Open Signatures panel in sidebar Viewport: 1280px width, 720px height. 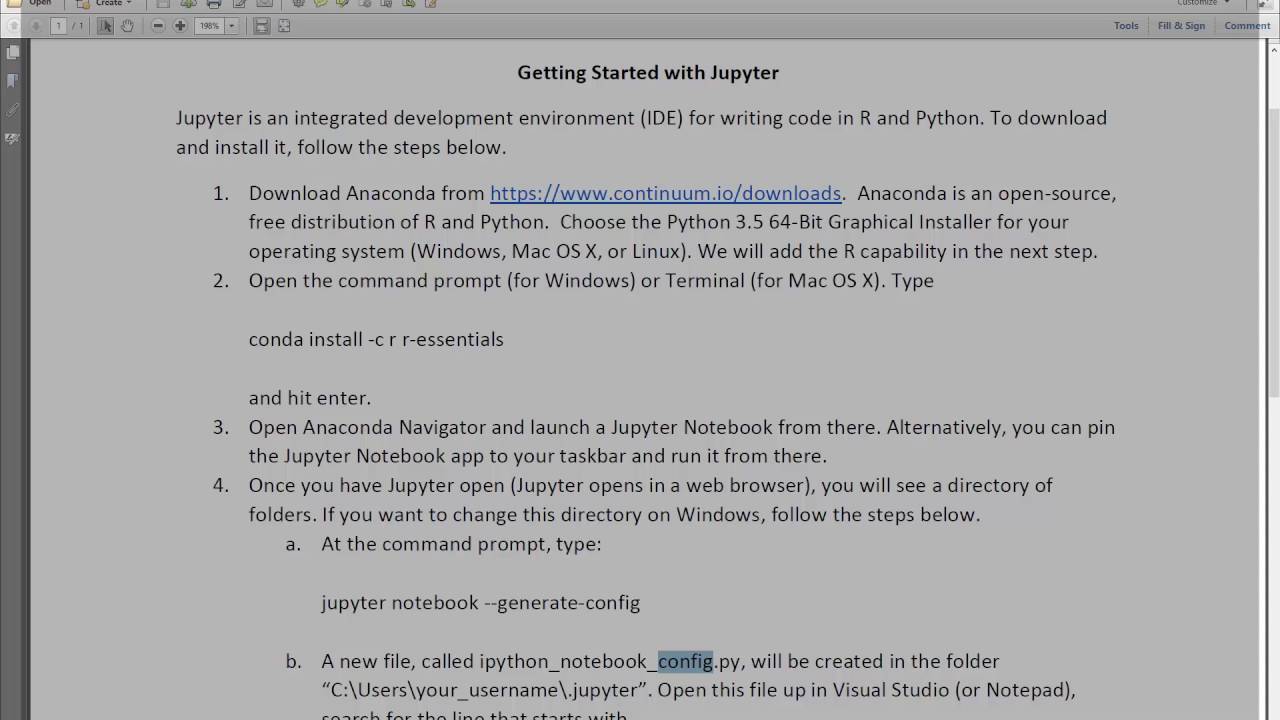tap(12, 139)
